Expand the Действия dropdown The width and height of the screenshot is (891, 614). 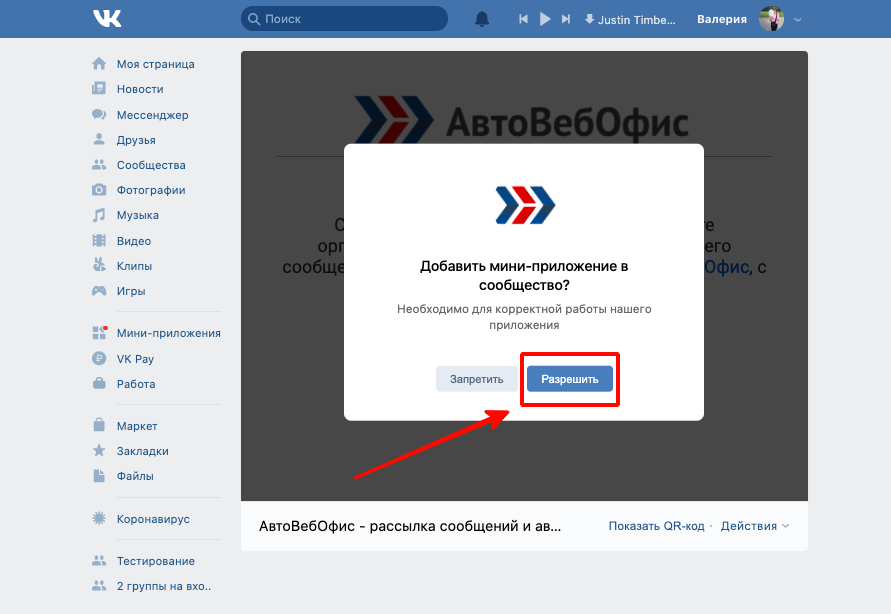[x=755, y=526]
